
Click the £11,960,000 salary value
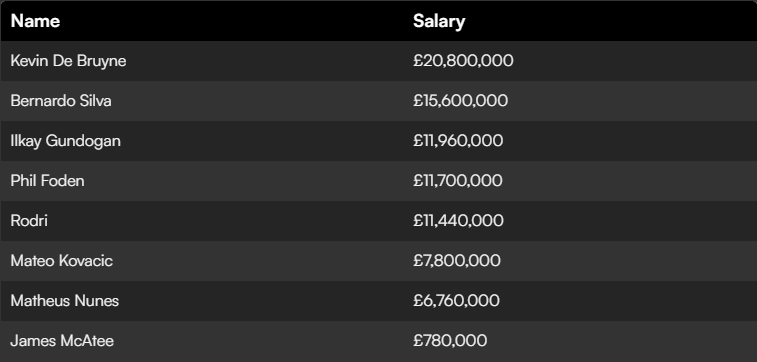pyautogui.click(x=458, y=141)
